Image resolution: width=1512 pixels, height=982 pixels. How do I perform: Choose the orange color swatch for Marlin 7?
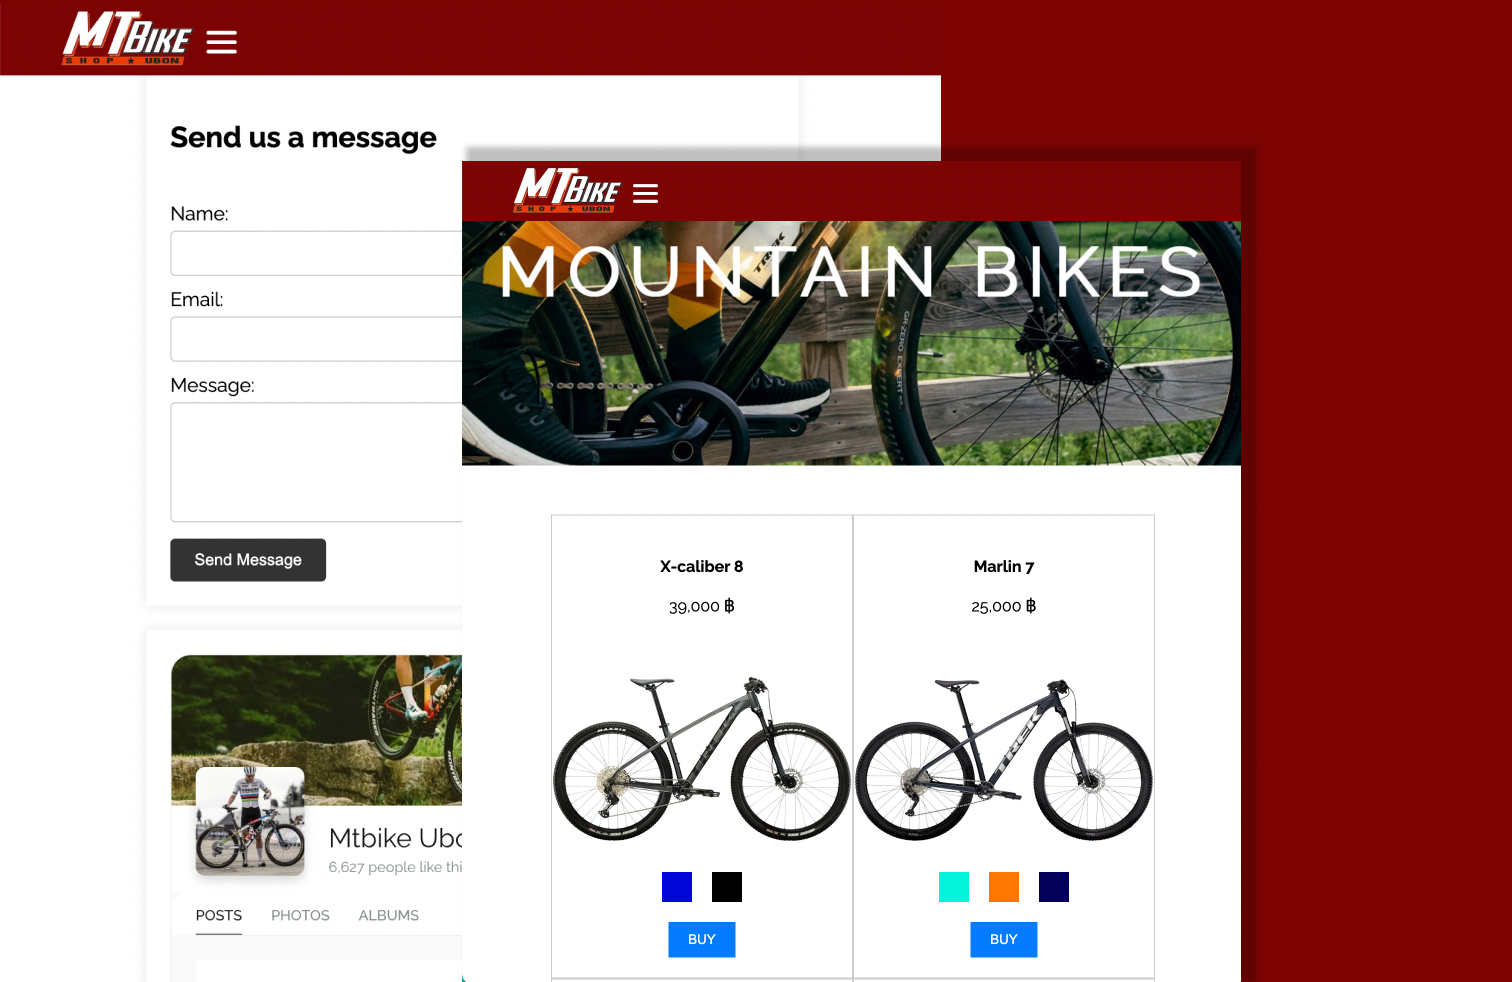(x=1004, y=887)
